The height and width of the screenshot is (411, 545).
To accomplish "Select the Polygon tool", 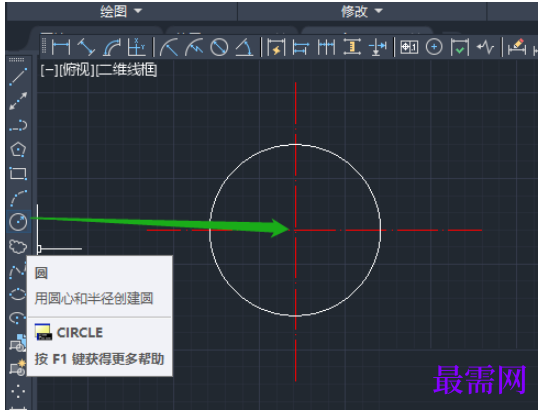I will pyautogui.click(x=18, y=150).
